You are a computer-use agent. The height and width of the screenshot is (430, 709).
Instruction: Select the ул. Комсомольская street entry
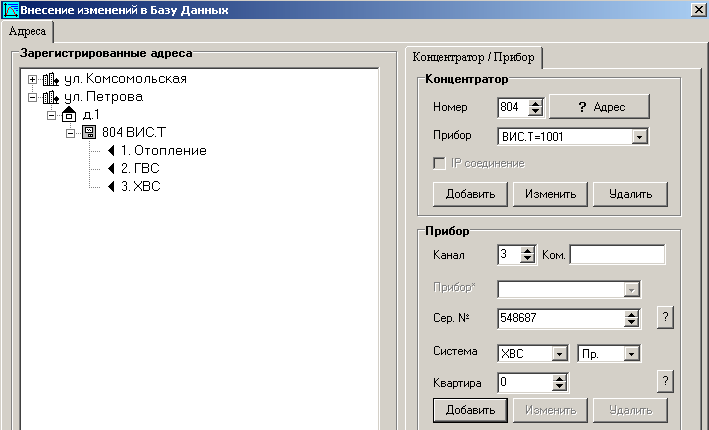tap(125, 79)
